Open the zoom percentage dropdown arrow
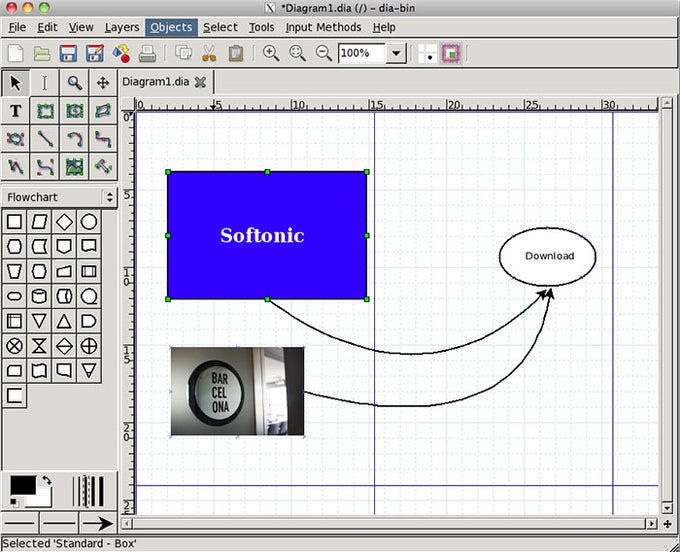680x552 pixels. click(396, 53)
